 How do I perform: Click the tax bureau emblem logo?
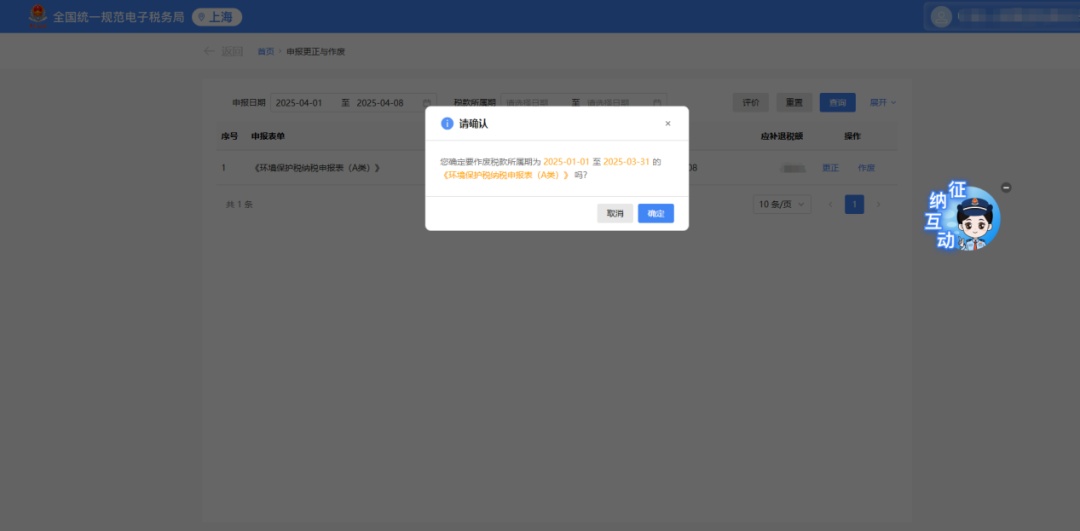pyautogui.click(x=38, y=16)
